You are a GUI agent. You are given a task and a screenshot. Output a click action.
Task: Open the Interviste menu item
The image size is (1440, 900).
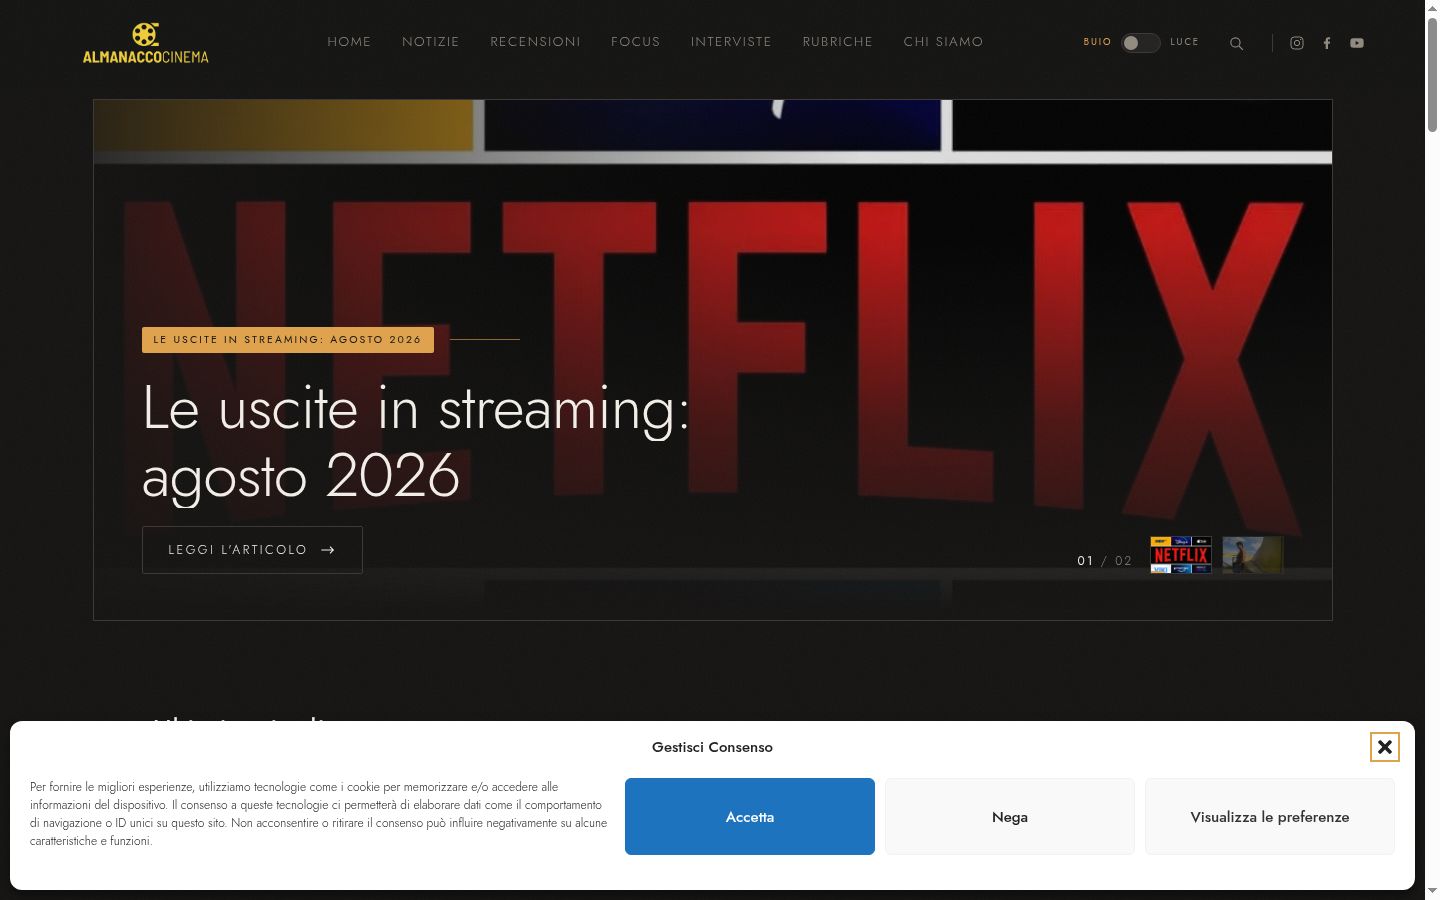click(731, 42)
